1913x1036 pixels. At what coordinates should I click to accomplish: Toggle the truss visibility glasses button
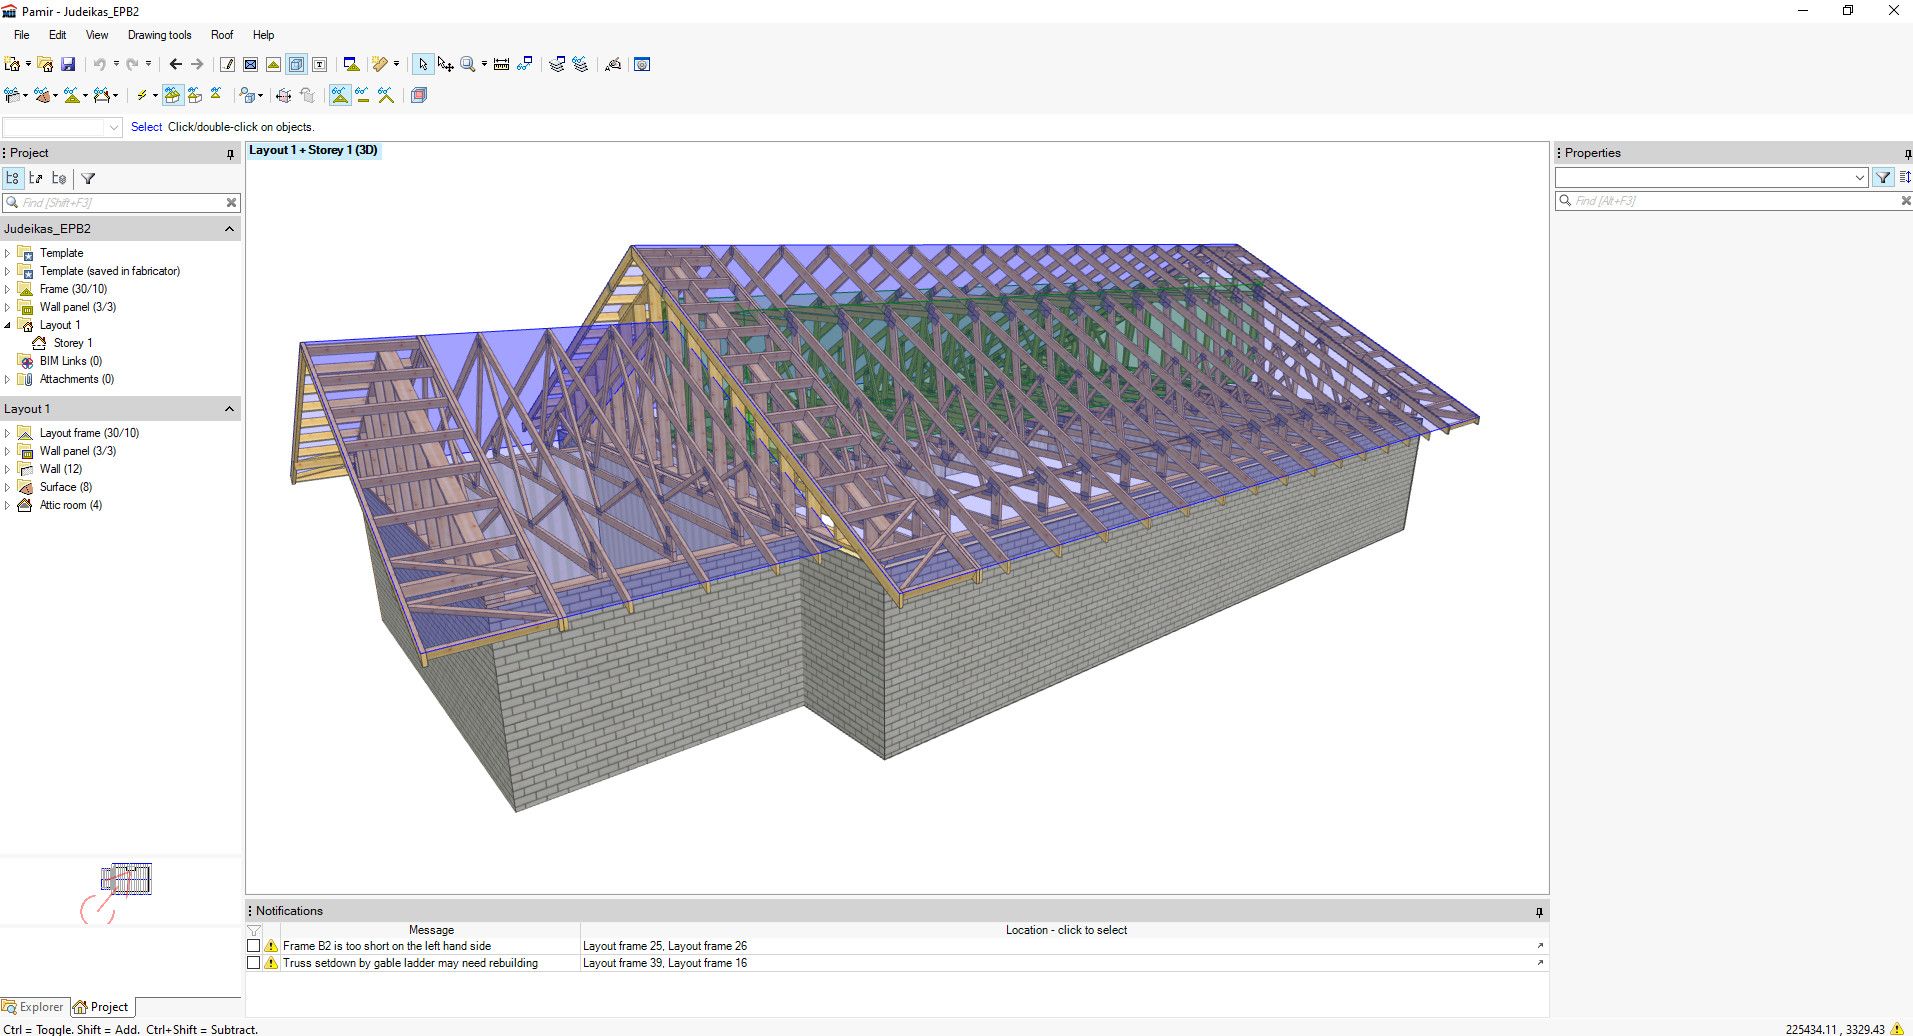coord(340,95)
